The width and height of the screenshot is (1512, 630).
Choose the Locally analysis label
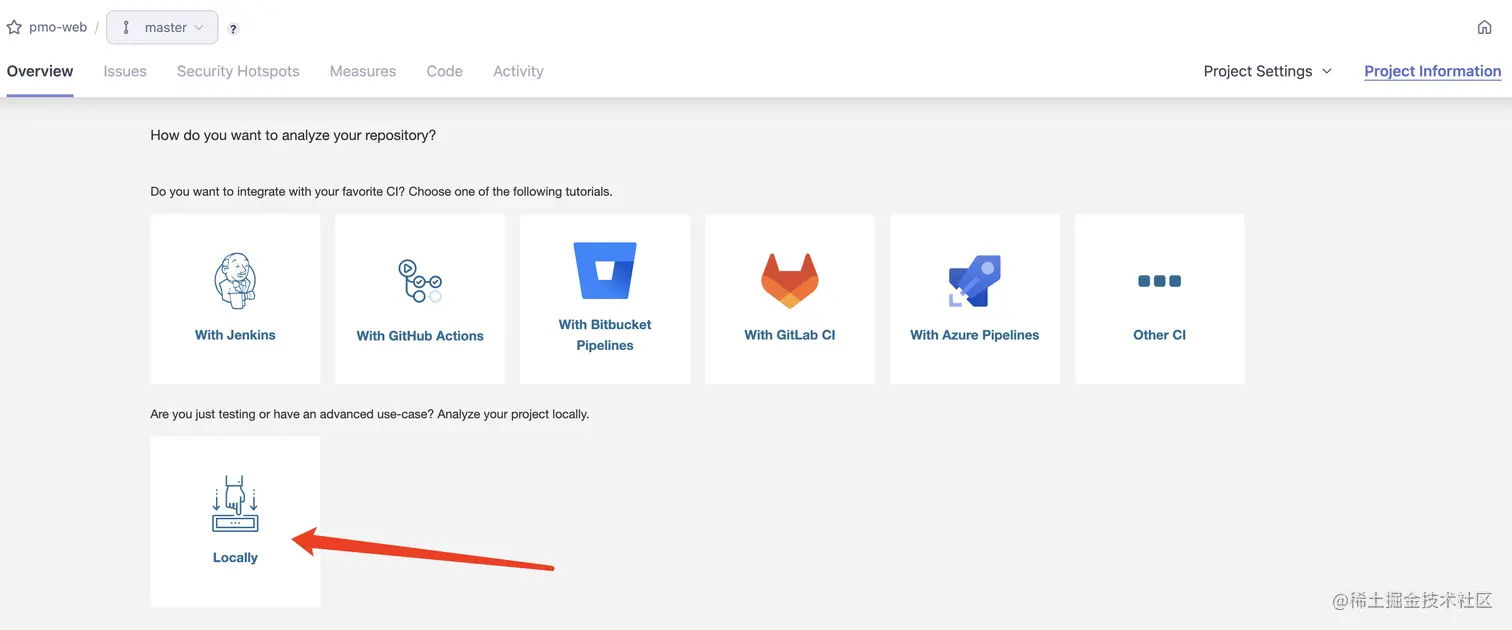[235, 557]
